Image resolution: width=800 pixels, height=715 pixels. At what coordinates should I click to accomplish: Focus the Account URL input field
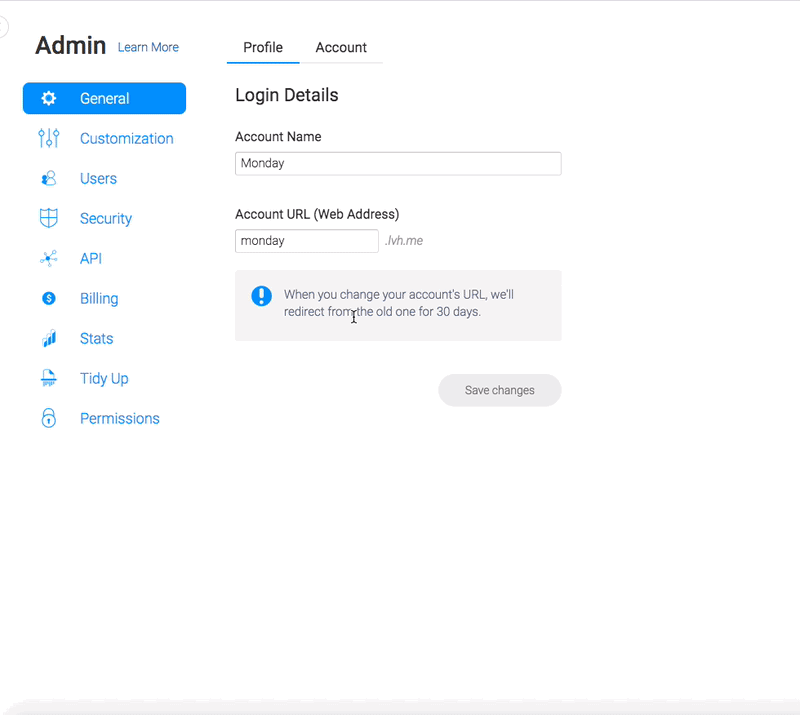coord(307,241)
